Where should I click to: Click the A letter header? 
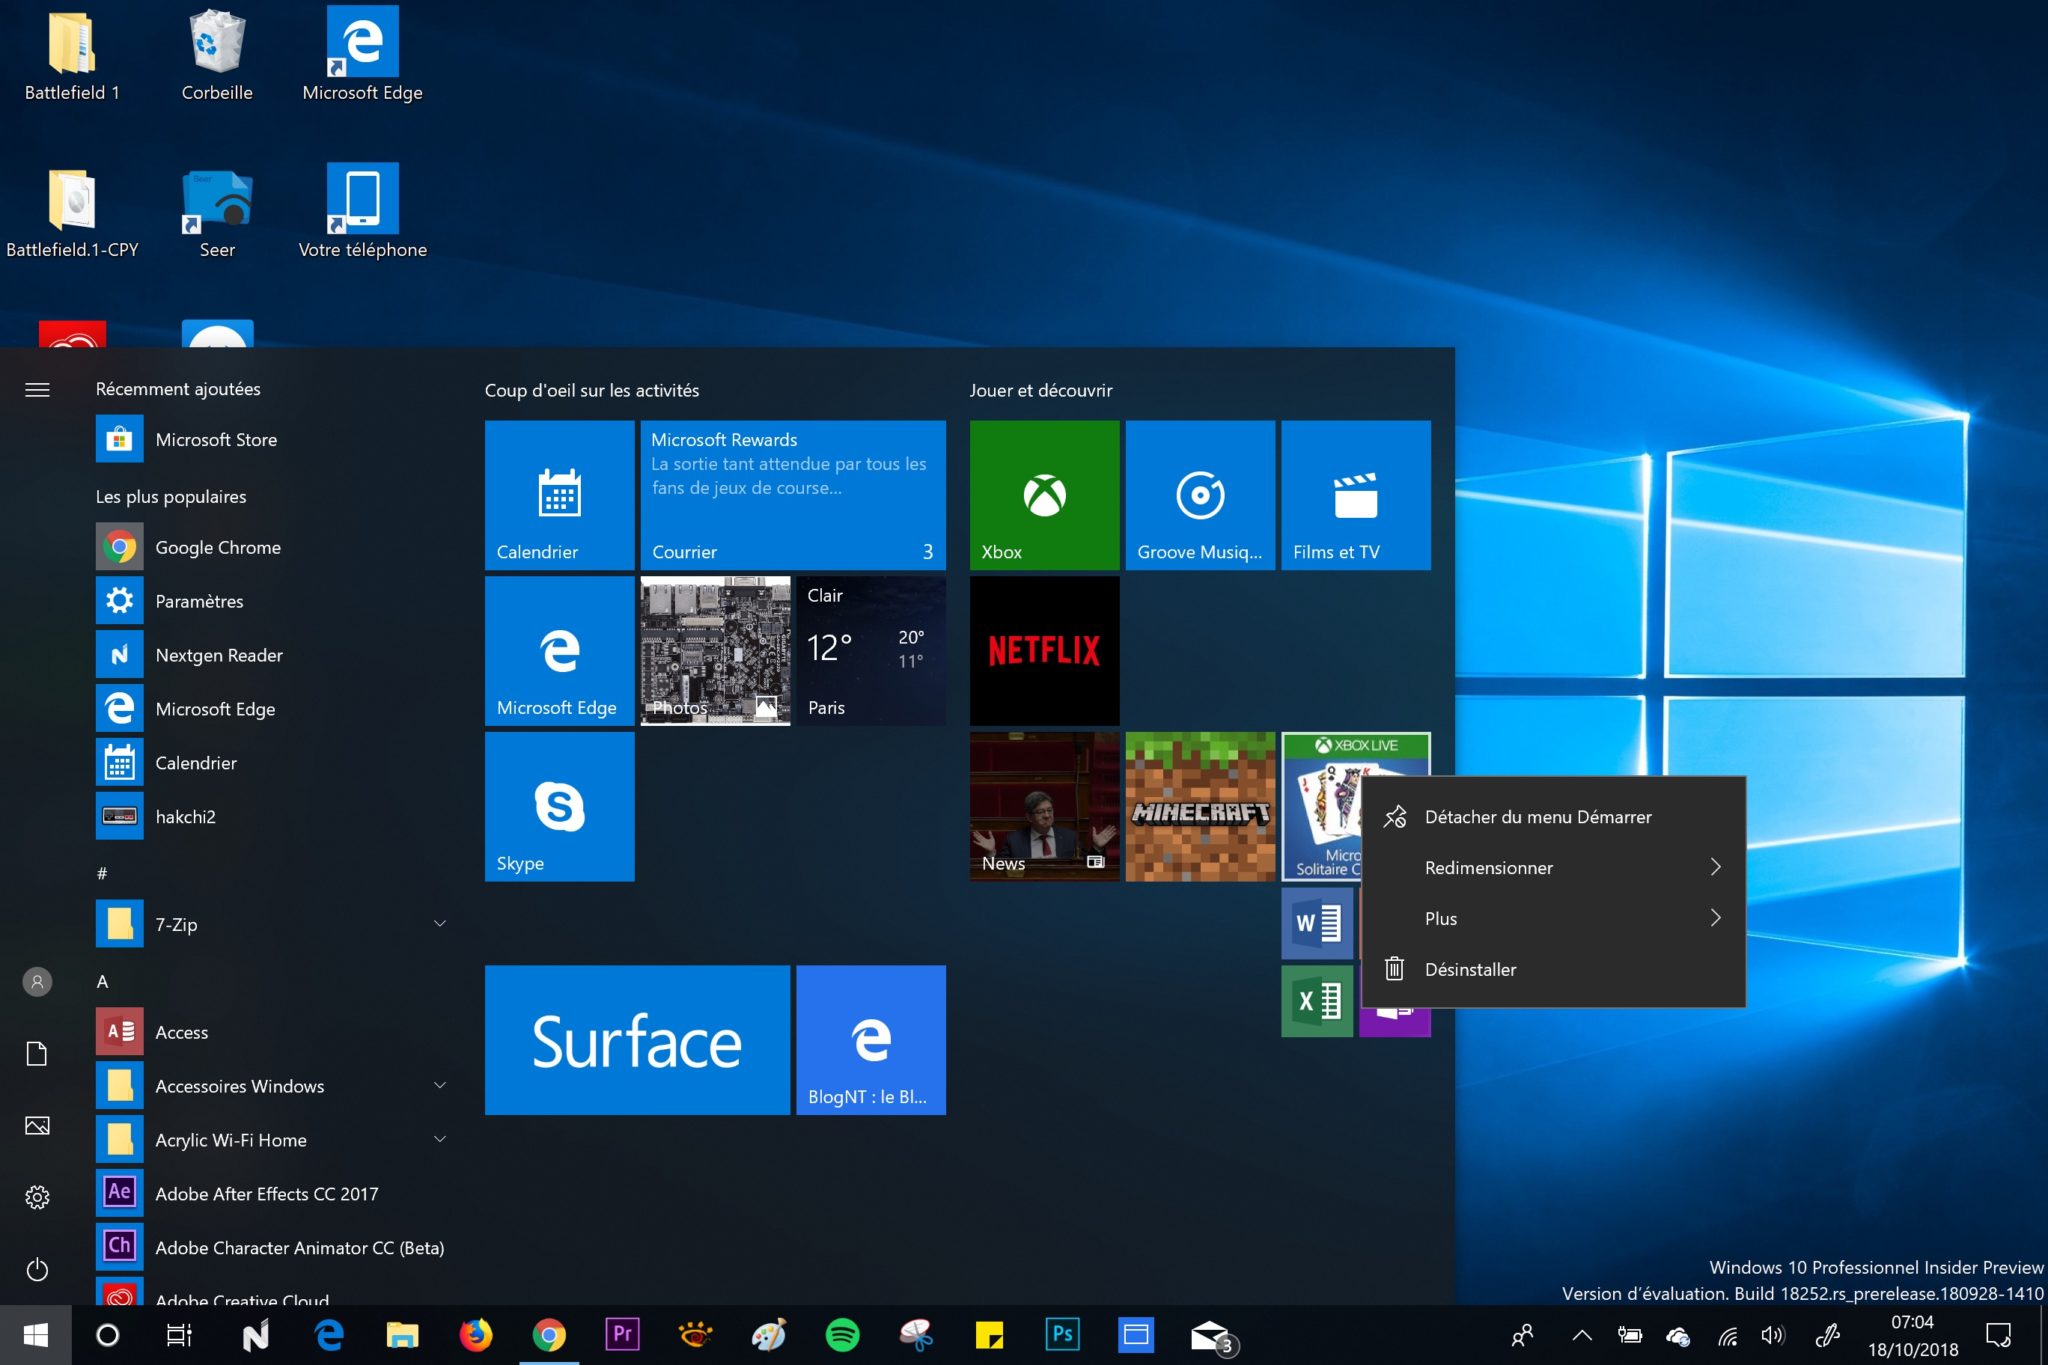click(102, 982)
